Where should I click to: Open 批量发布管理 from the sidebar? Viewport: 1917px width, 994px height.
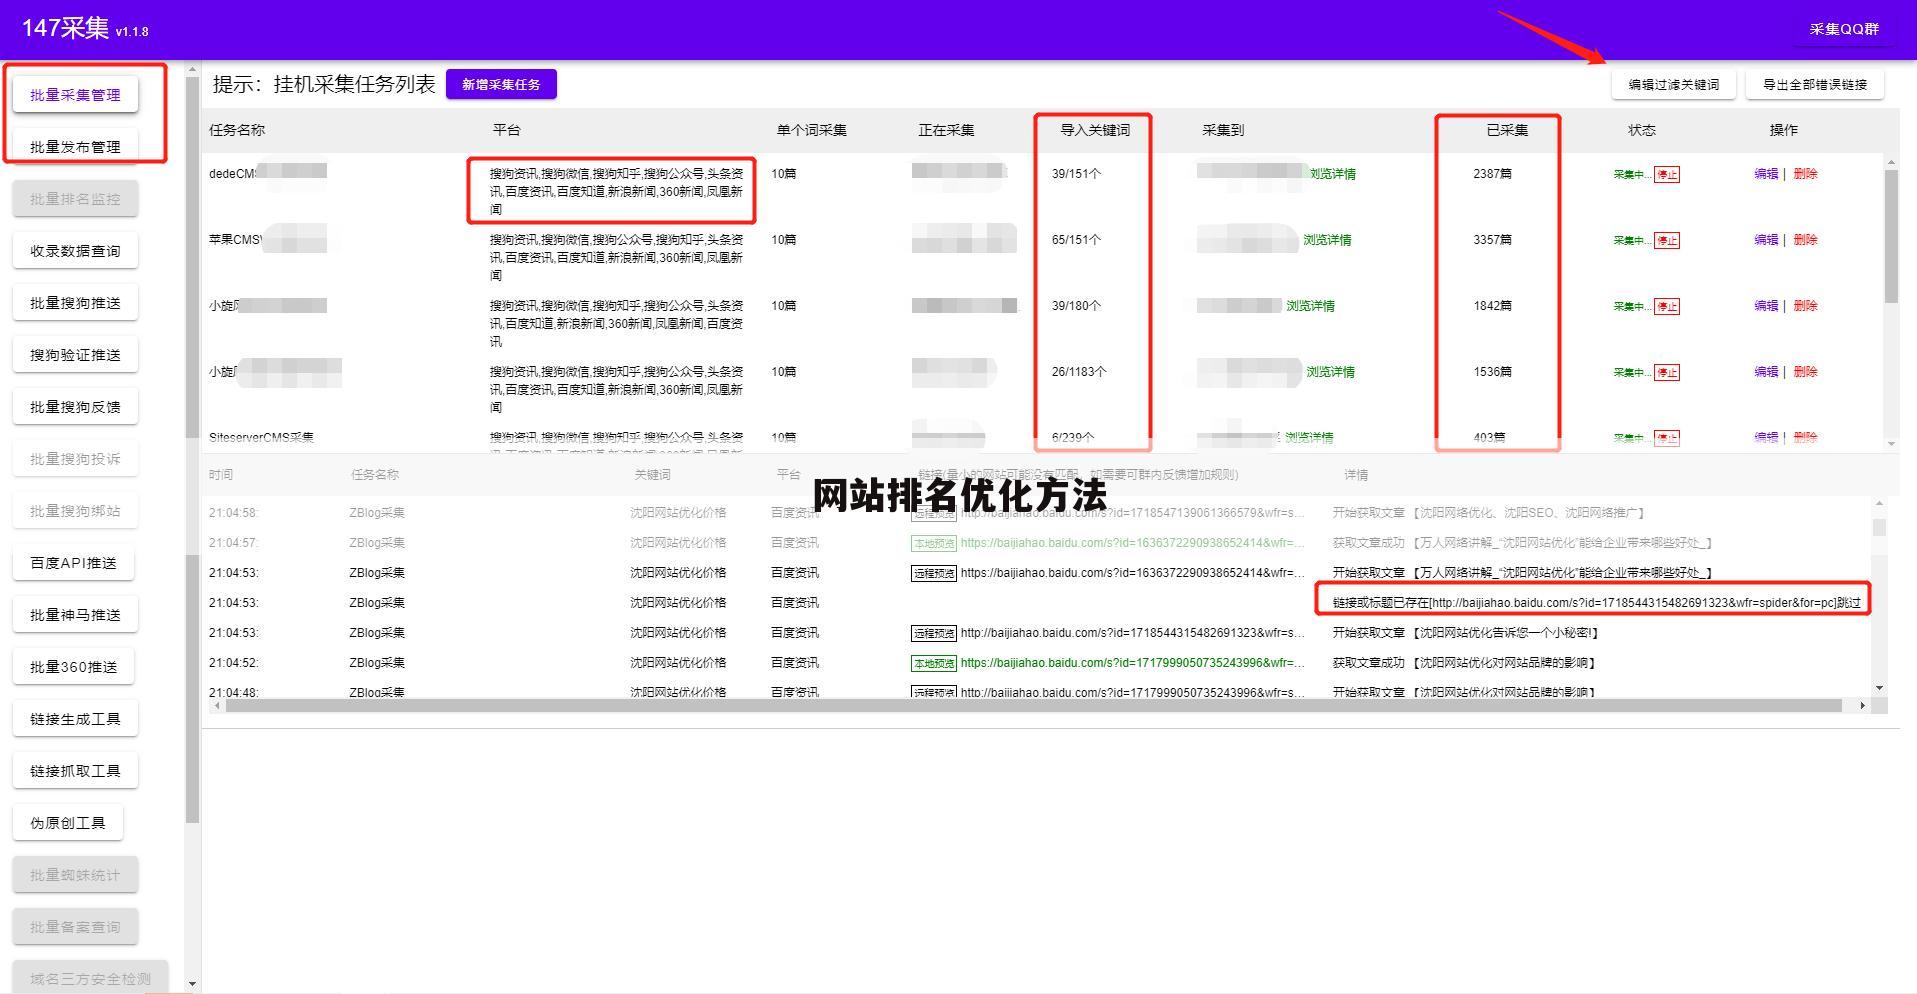coord(74,146)
